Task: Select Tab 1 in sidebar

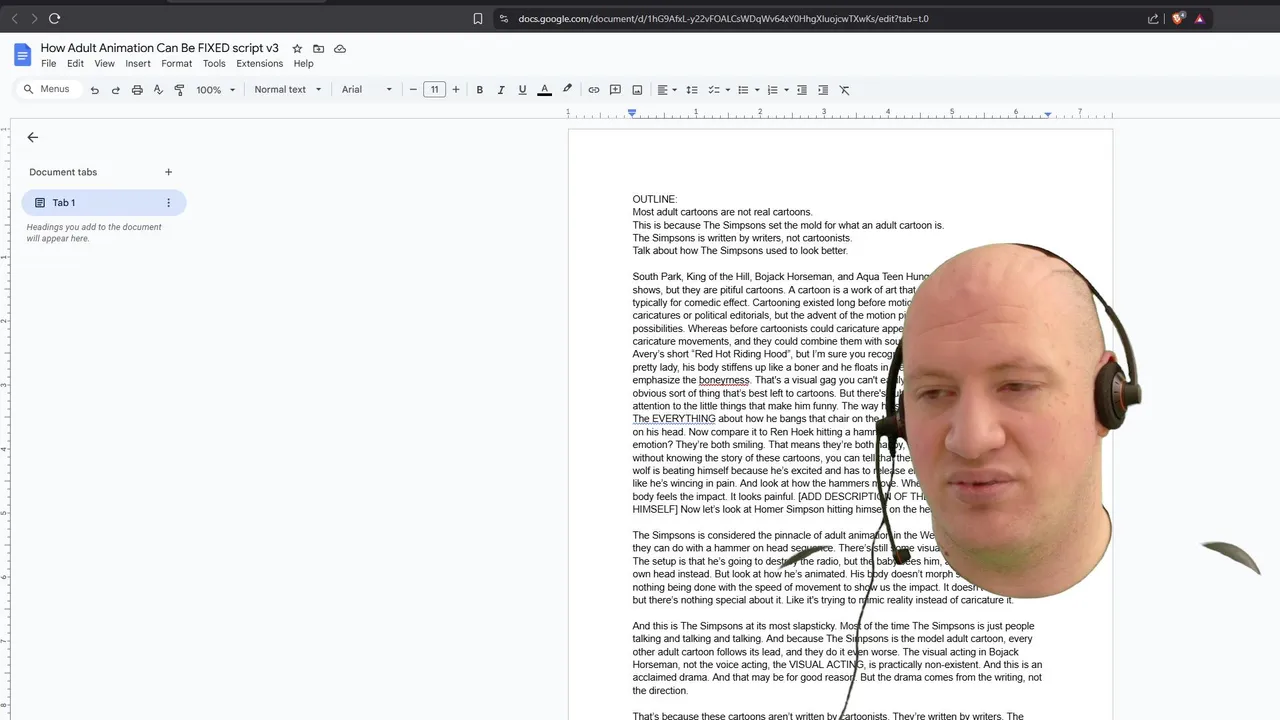Action: coord(103,203)
